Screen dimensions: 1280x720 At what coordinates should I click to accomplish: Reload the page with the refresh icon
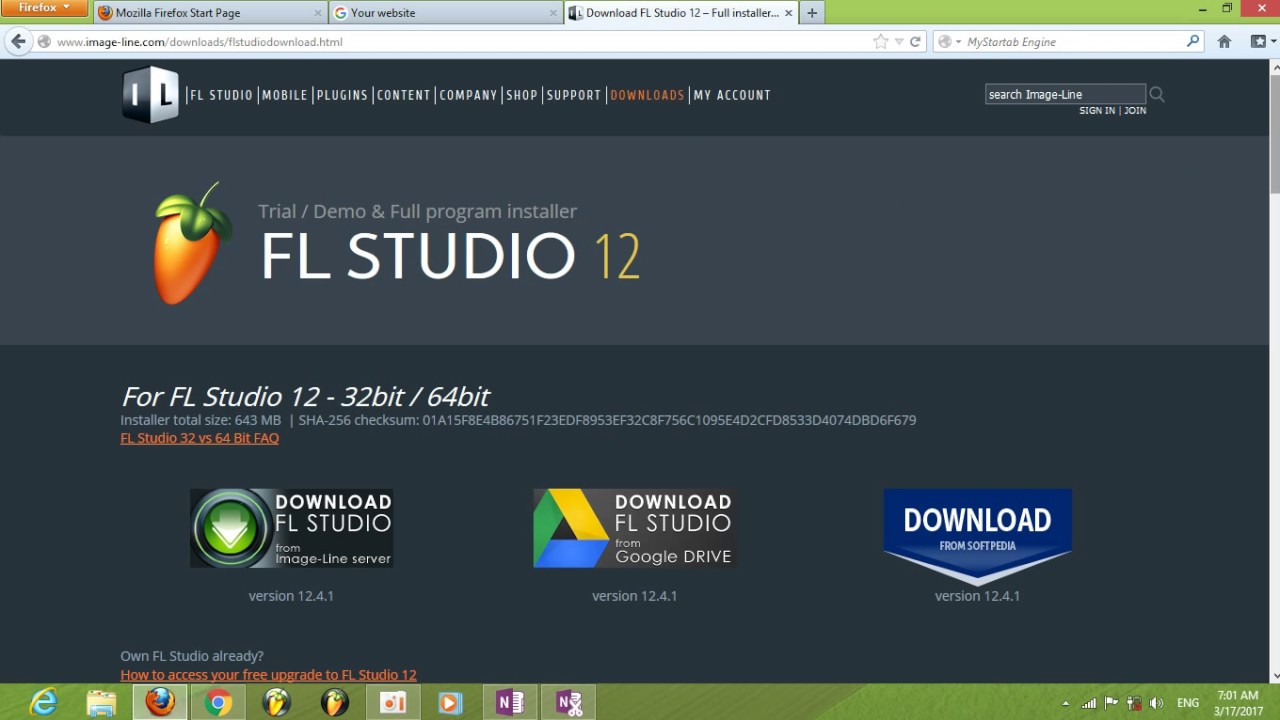915,42
